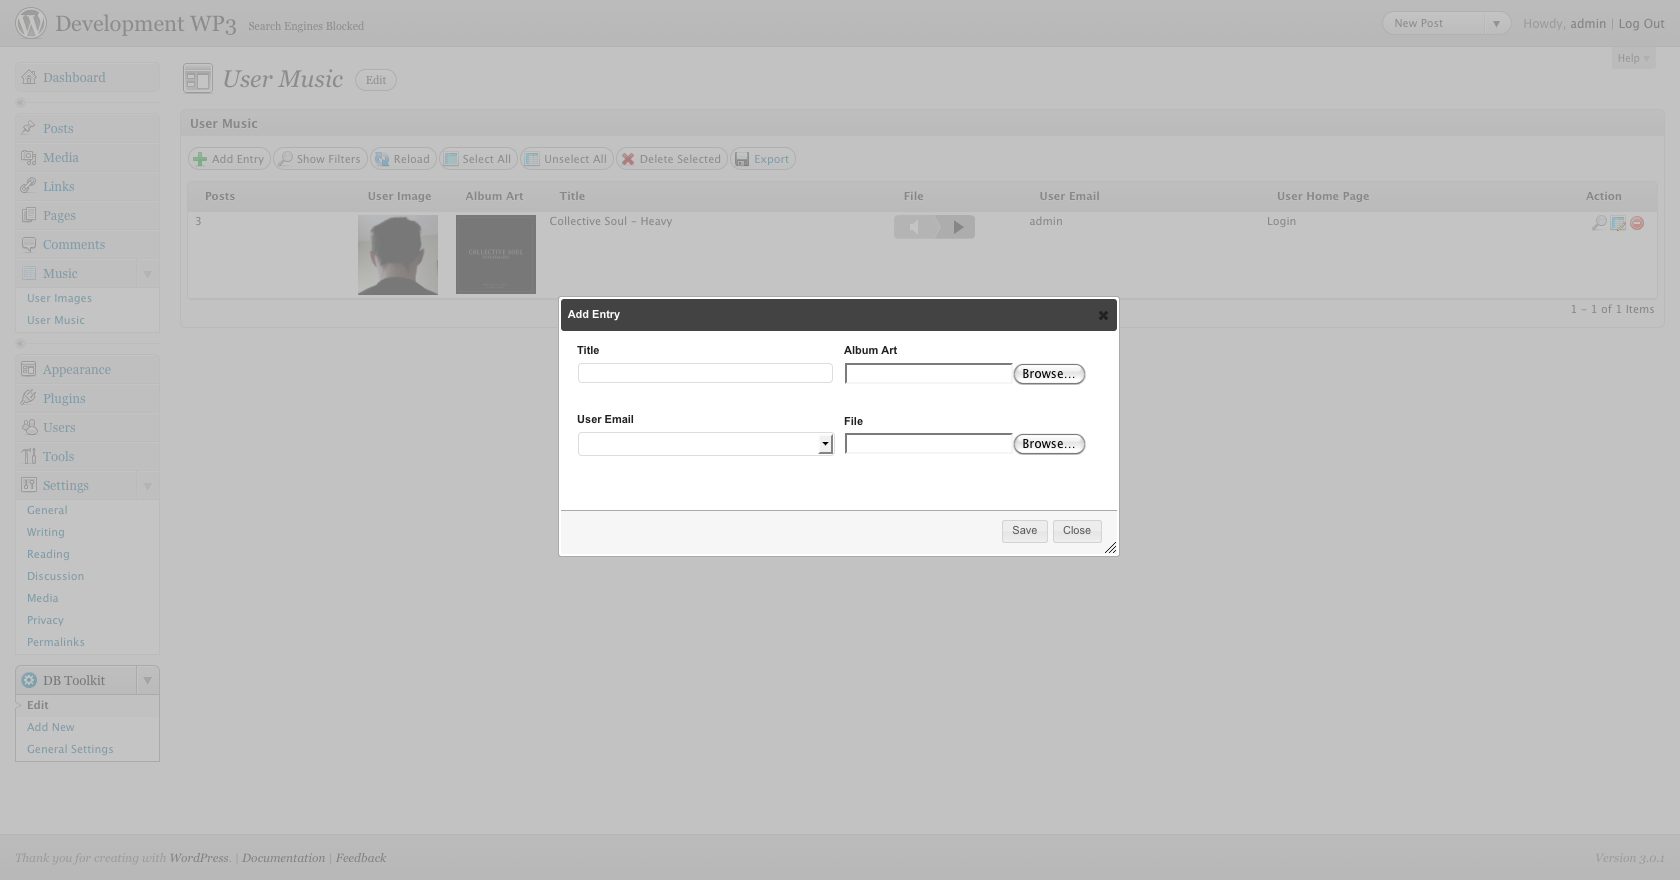Click the edit entry icon in Action column
The width and height of the screenshot is (1680, 880).
coord(1618,223)
